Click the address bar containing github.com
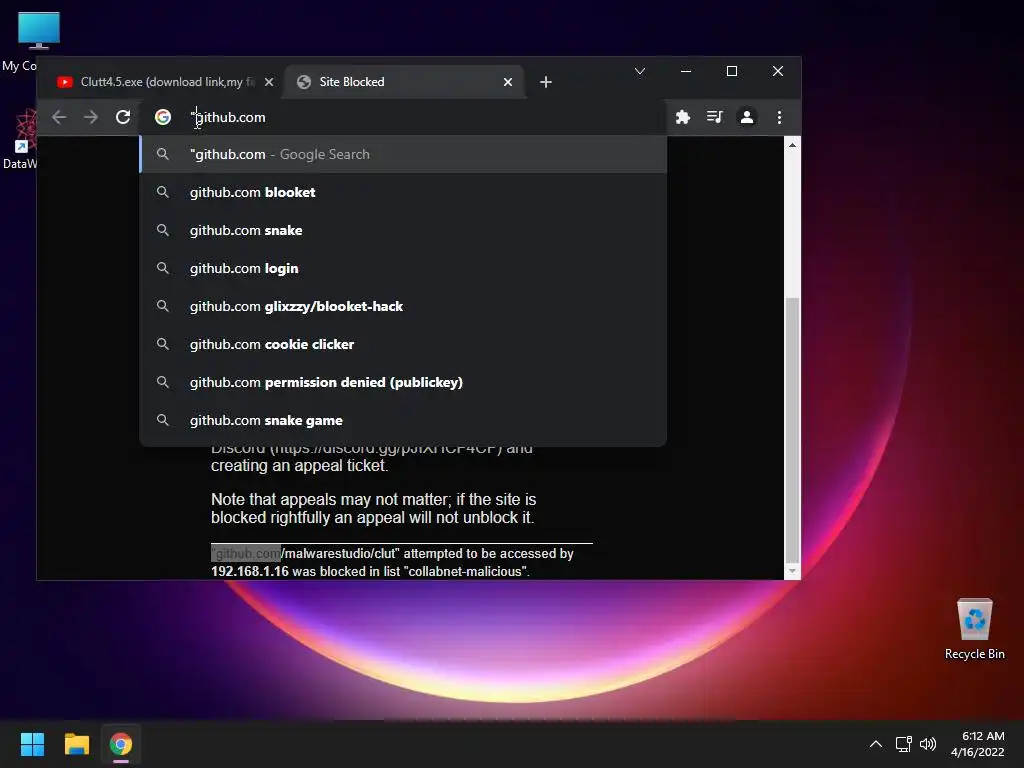This screenshot has height=768, width=1024. point(405,117)
